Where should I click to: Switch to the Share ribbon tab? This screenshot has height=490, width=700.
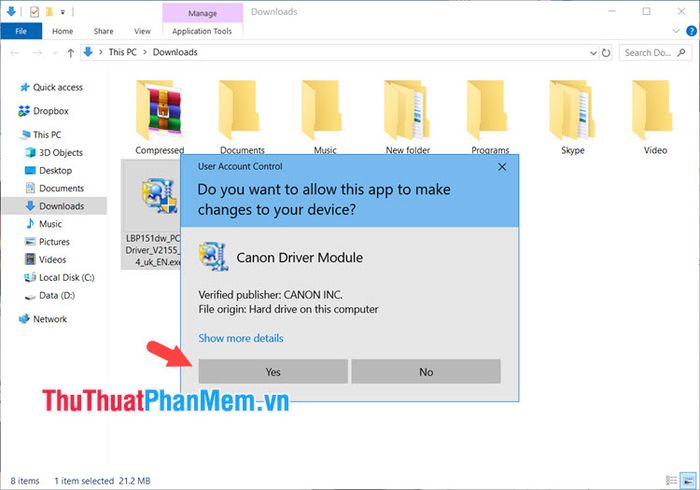[x=104, y=31]
